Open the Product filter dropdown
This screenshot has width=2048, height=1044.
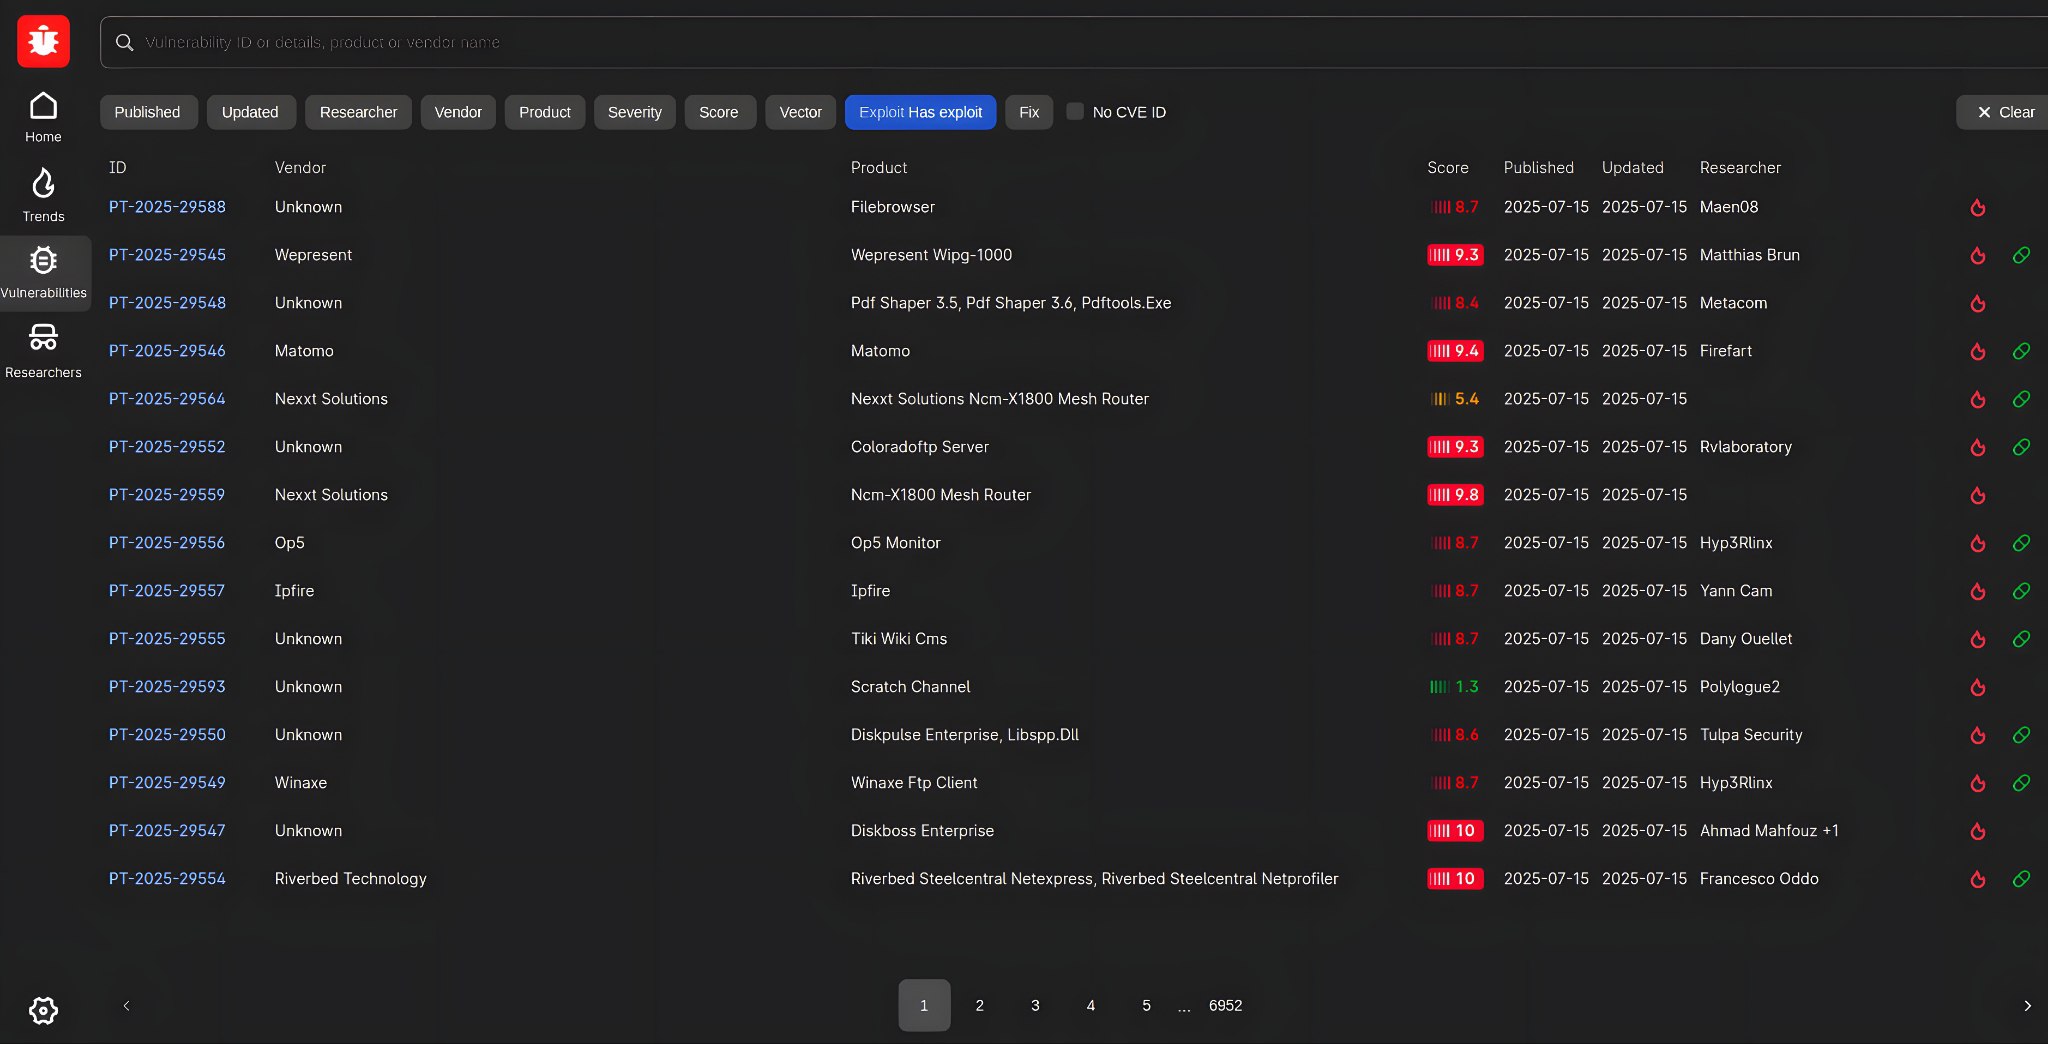(x=545, y=112)
